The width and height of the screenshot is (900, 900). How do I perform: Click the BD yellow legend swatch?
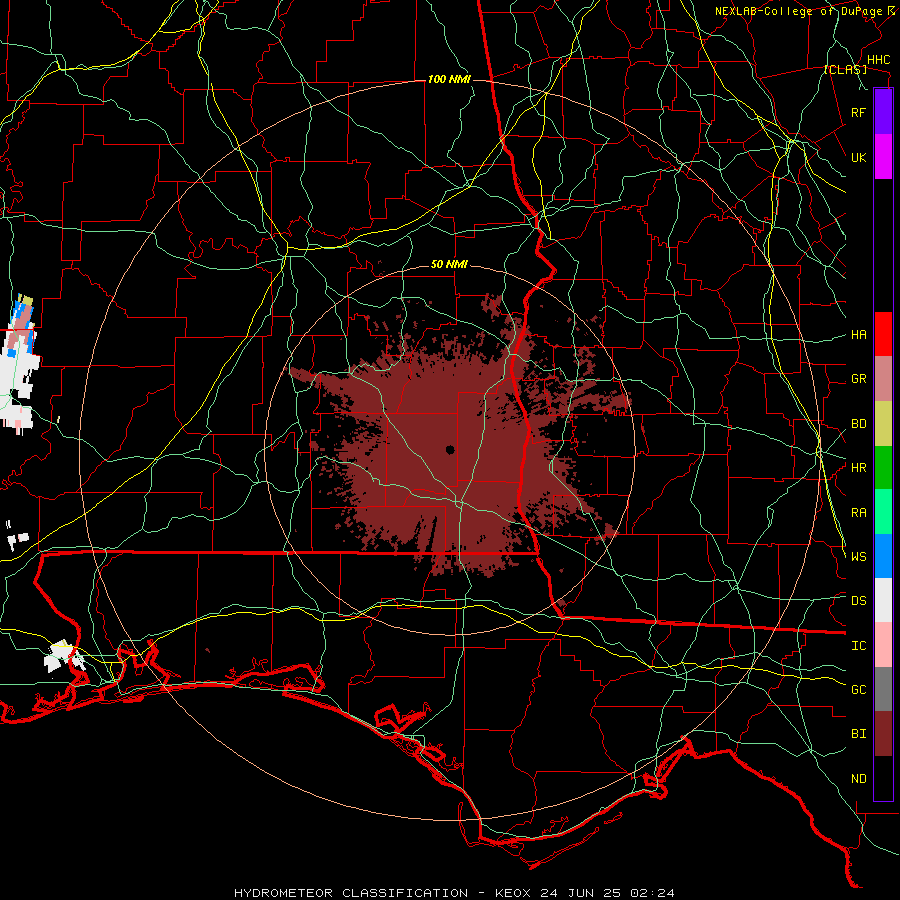(883, 424)
